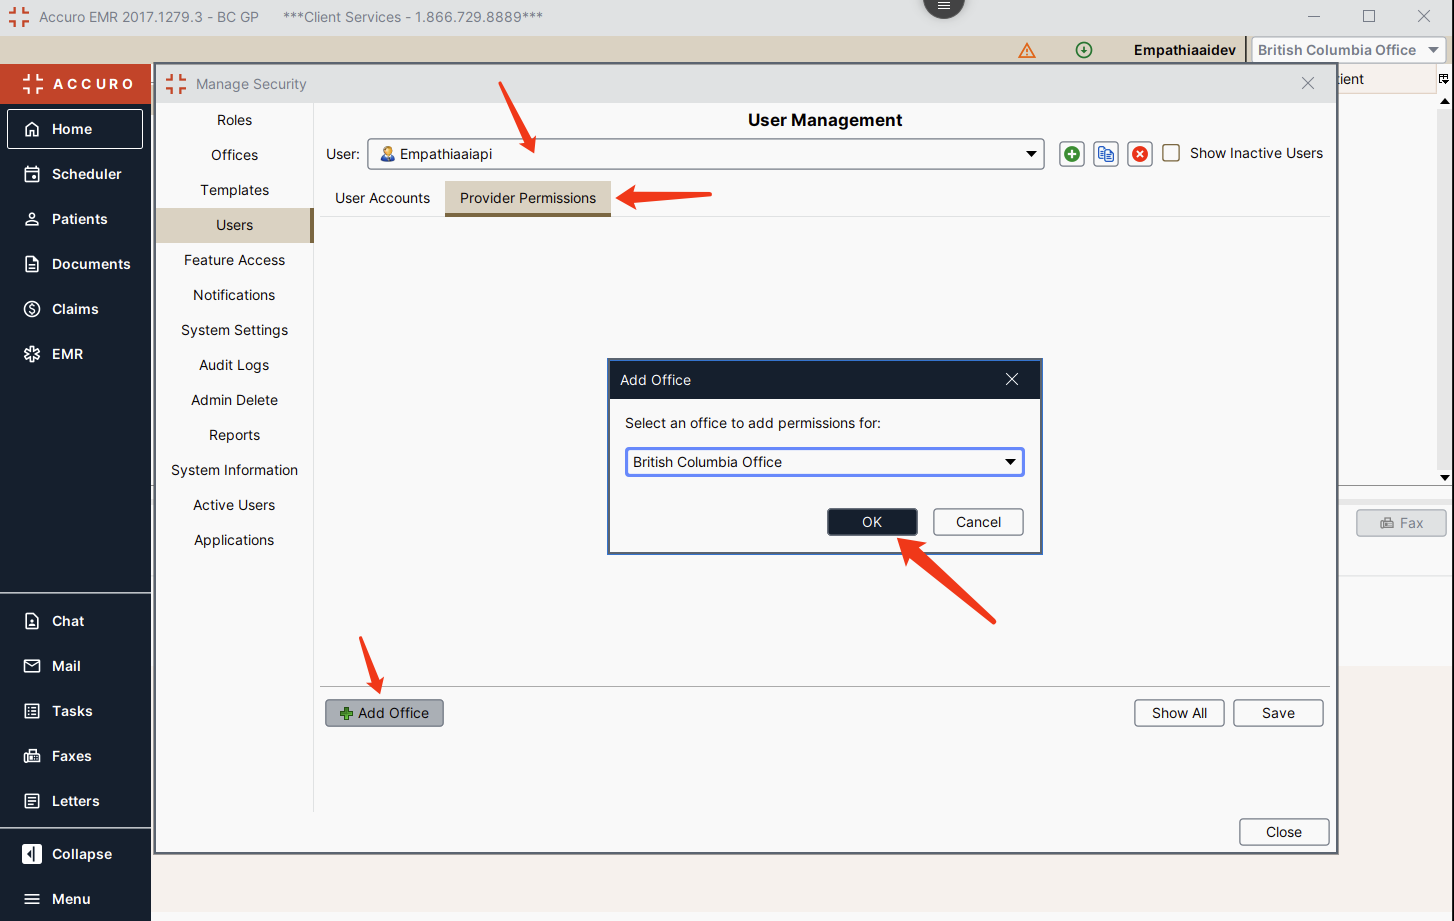Open the EMR module

pyautogui.click(x=75, y=354)
